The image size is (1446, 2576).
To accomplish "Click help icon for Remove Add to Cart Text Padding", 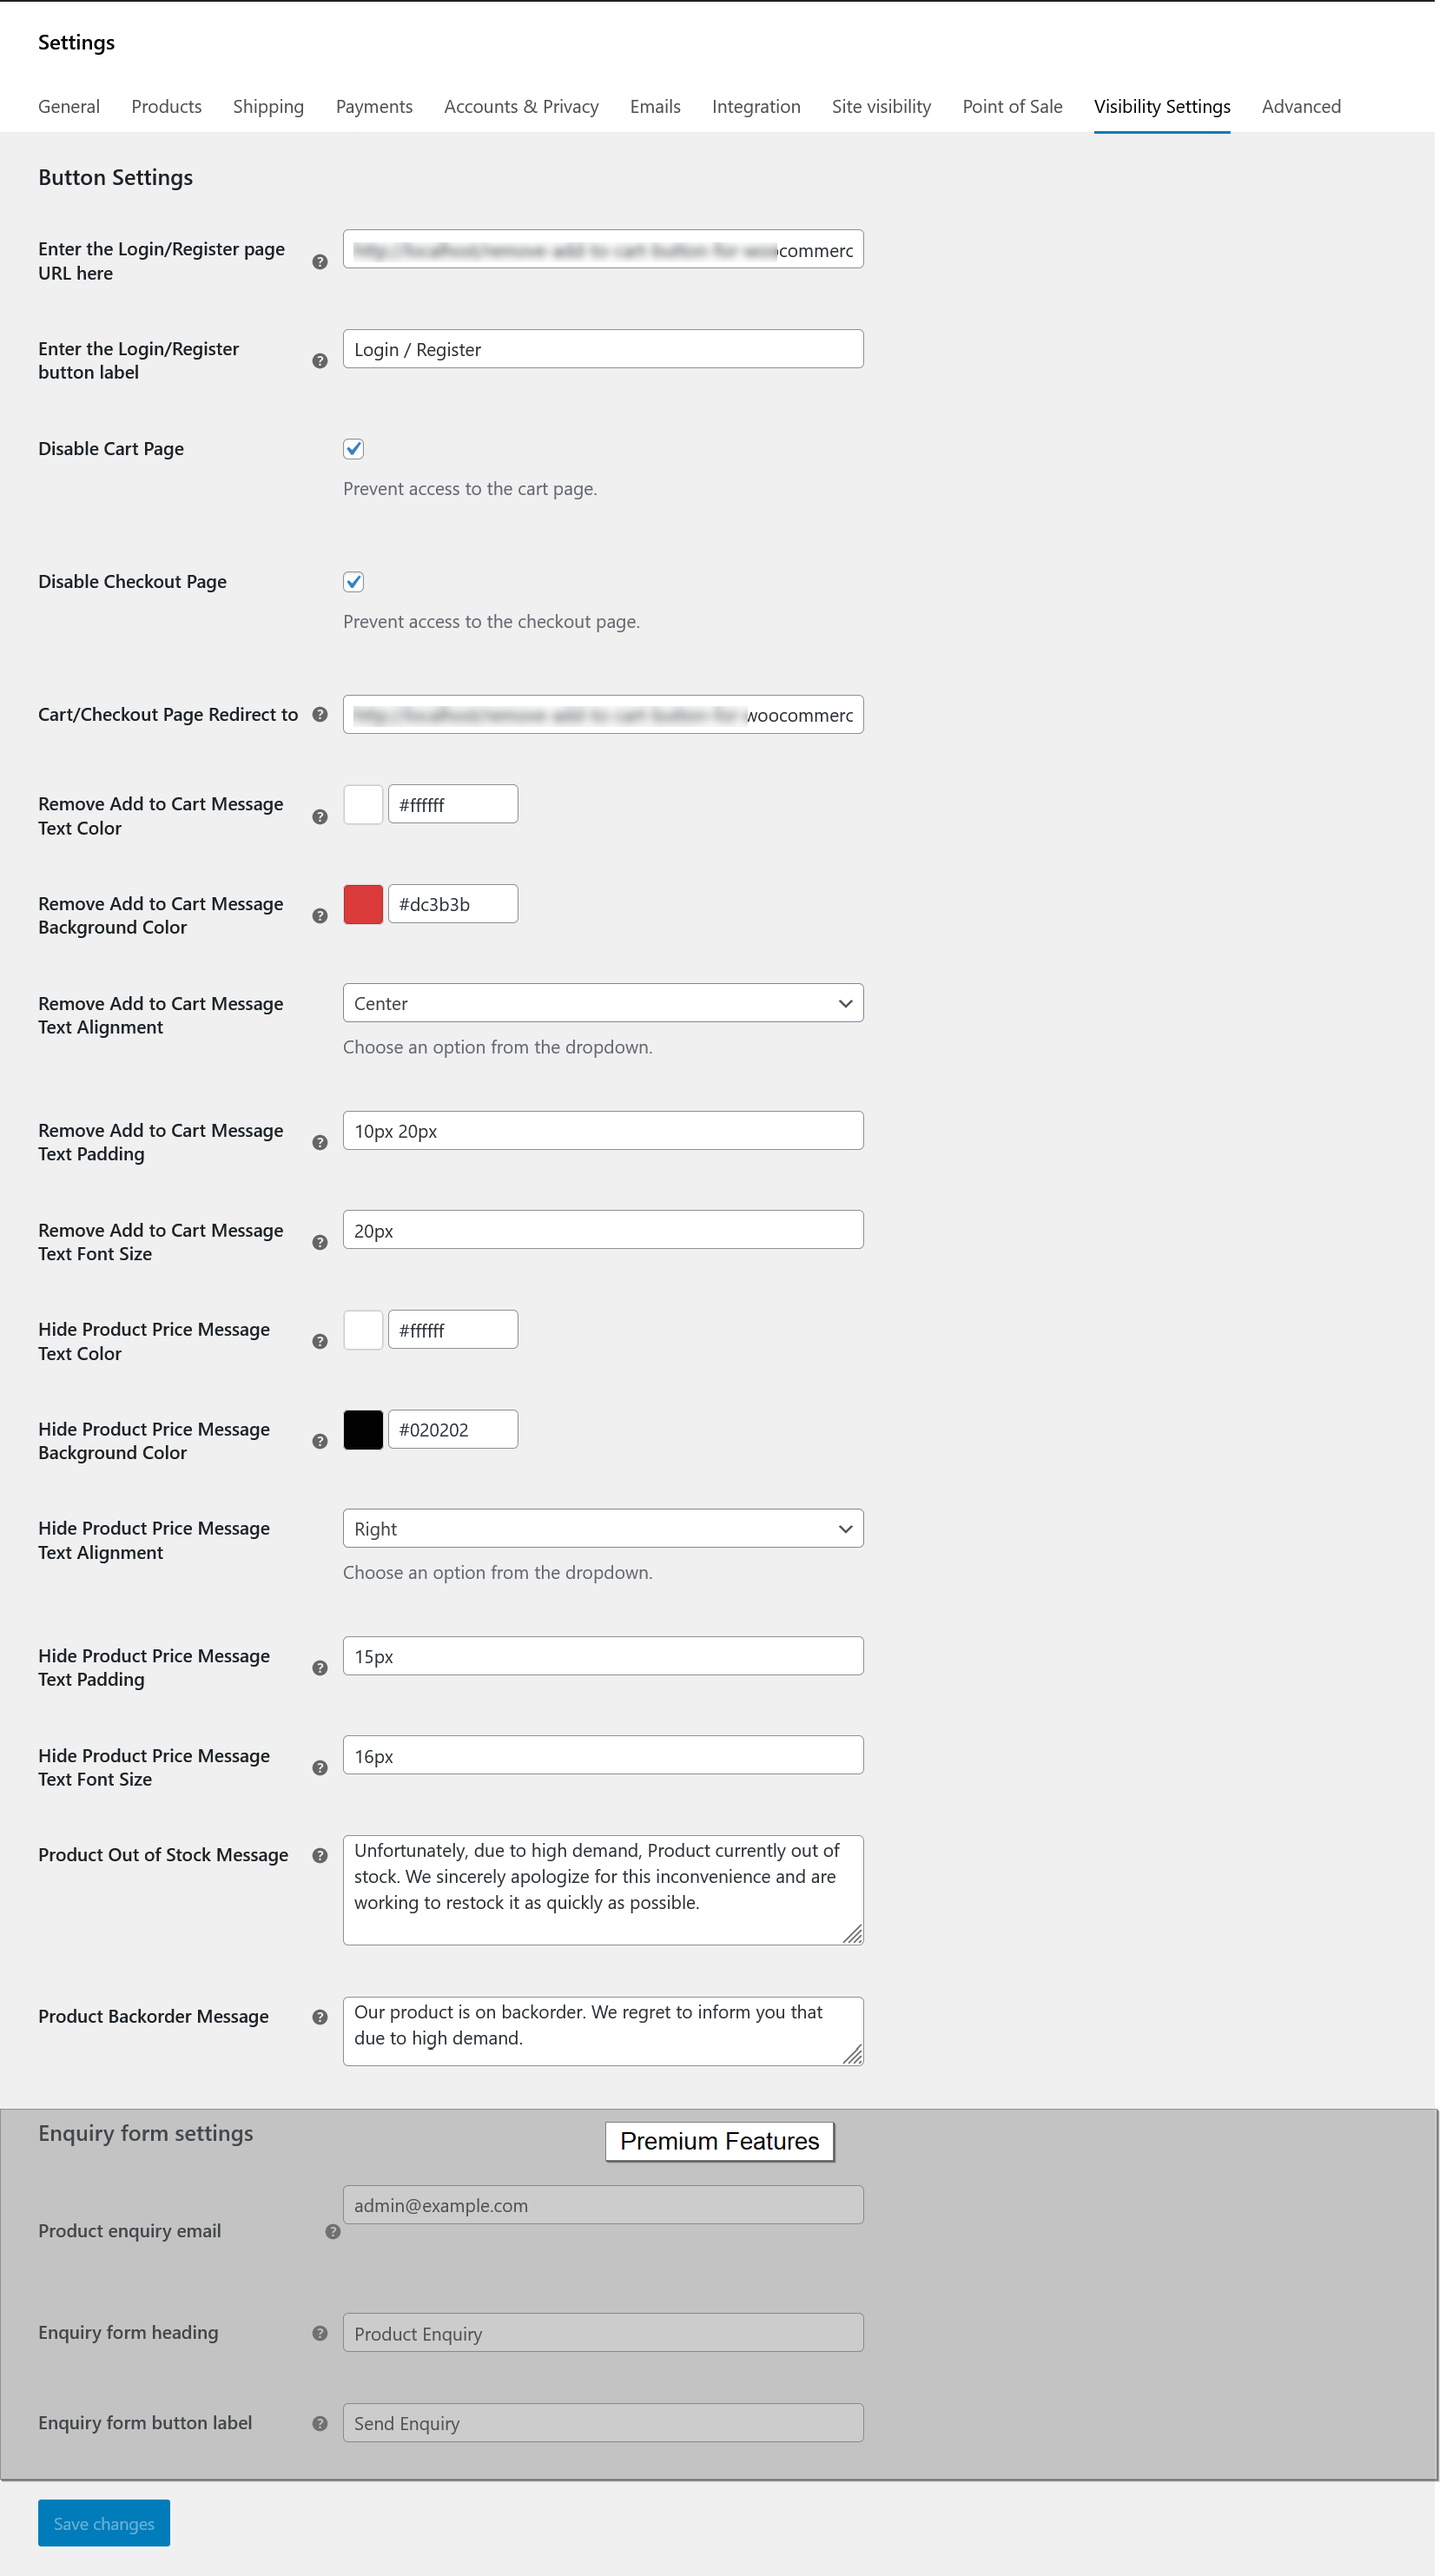I will point(320,1142).
